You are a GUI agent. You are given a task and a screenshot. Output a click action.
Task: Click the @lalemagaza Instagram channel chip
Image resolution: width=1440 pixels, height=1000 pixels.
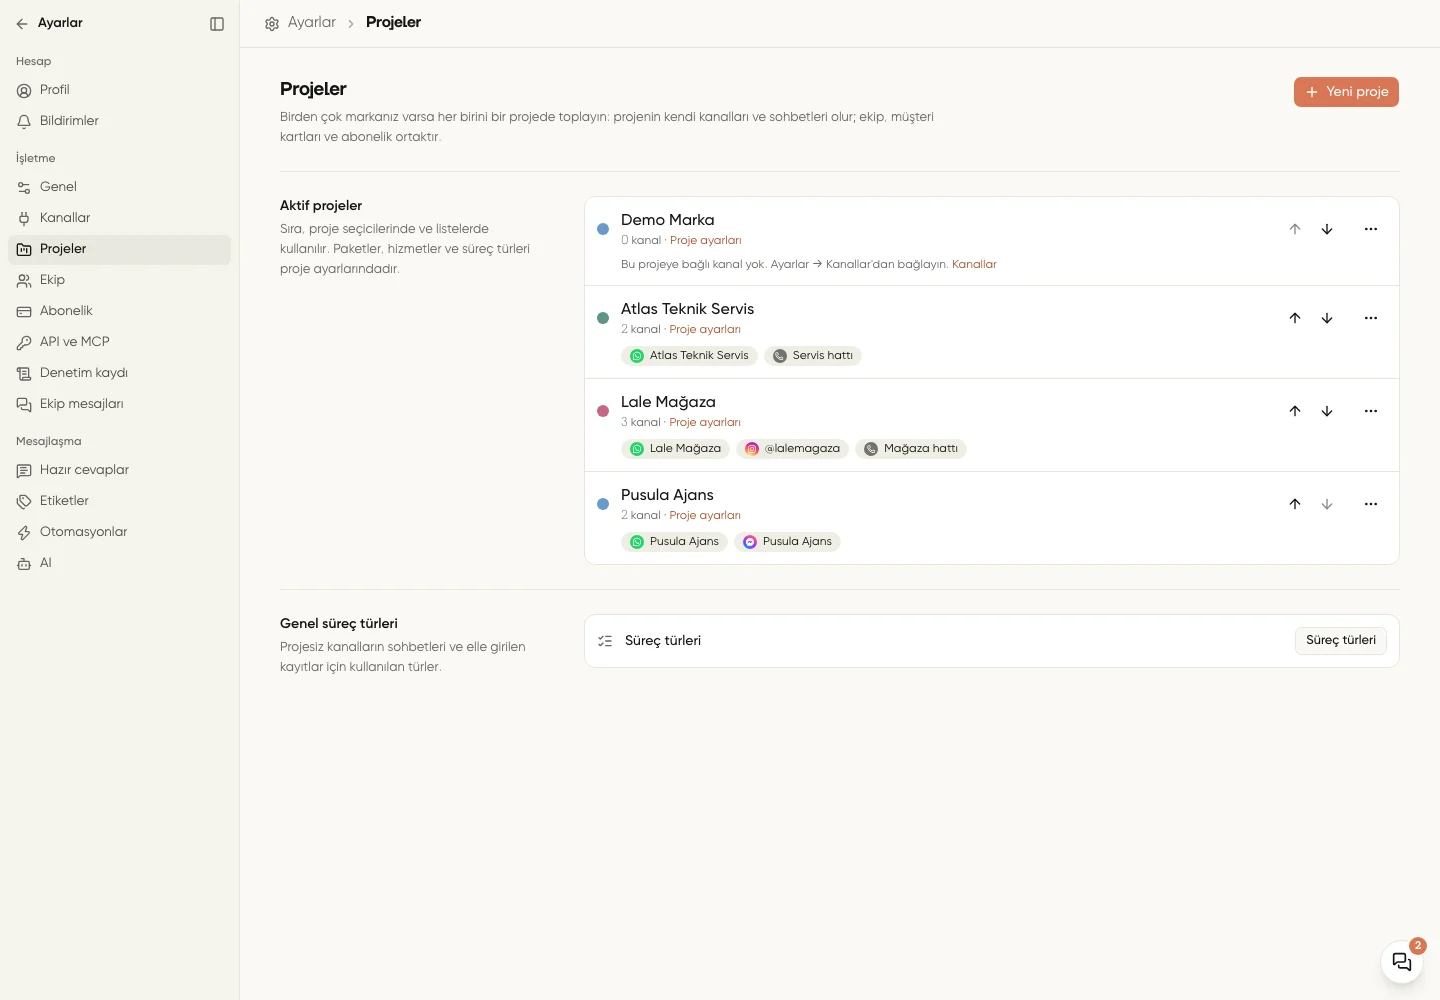(x=792, y=449)
